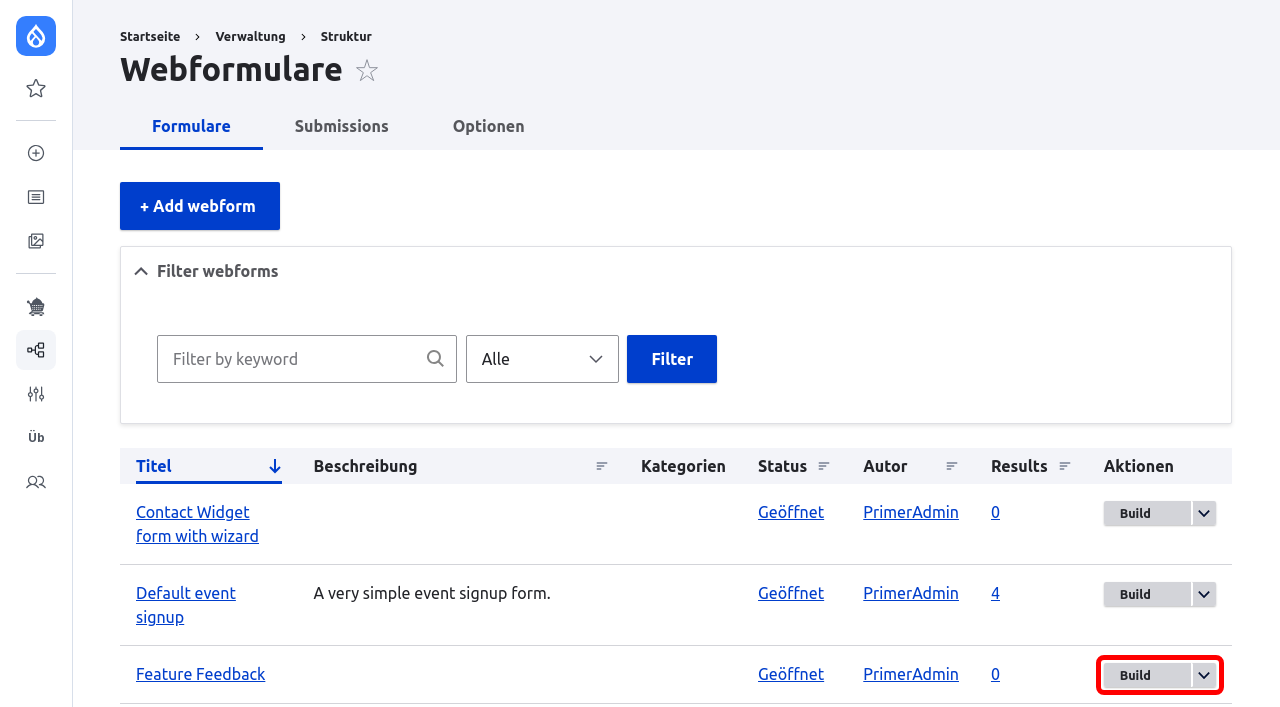
Task: Sort by Results column icon
Action: [1065, 466]
